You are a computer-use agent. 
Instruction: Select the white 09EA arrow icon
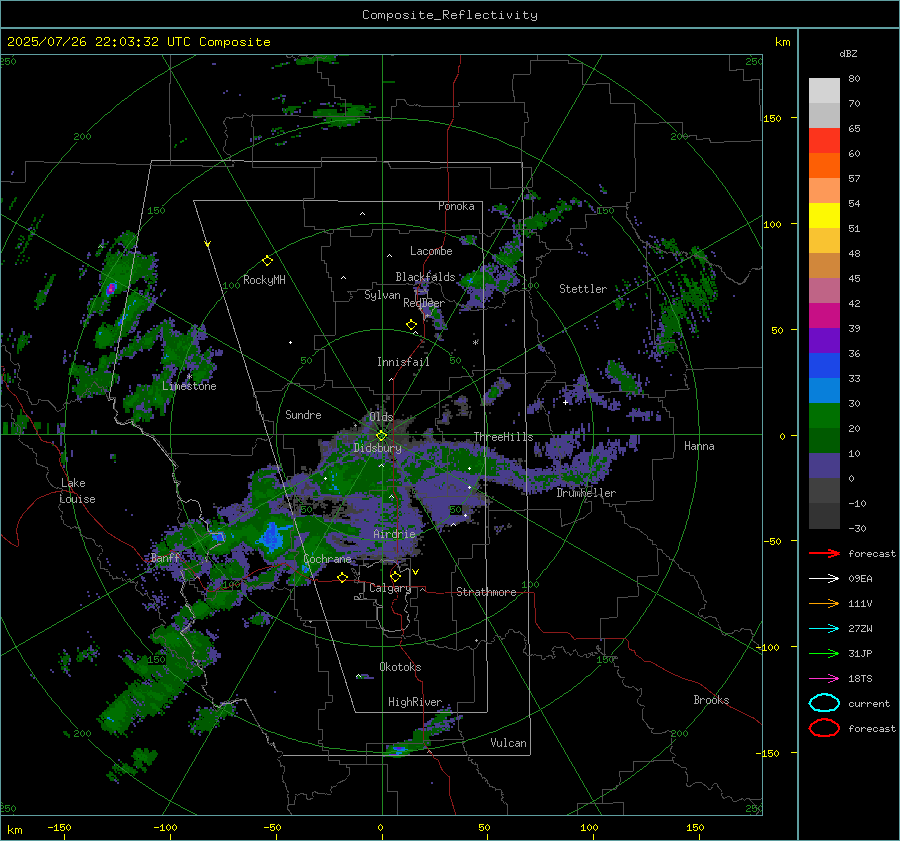(x=824, y=578)
